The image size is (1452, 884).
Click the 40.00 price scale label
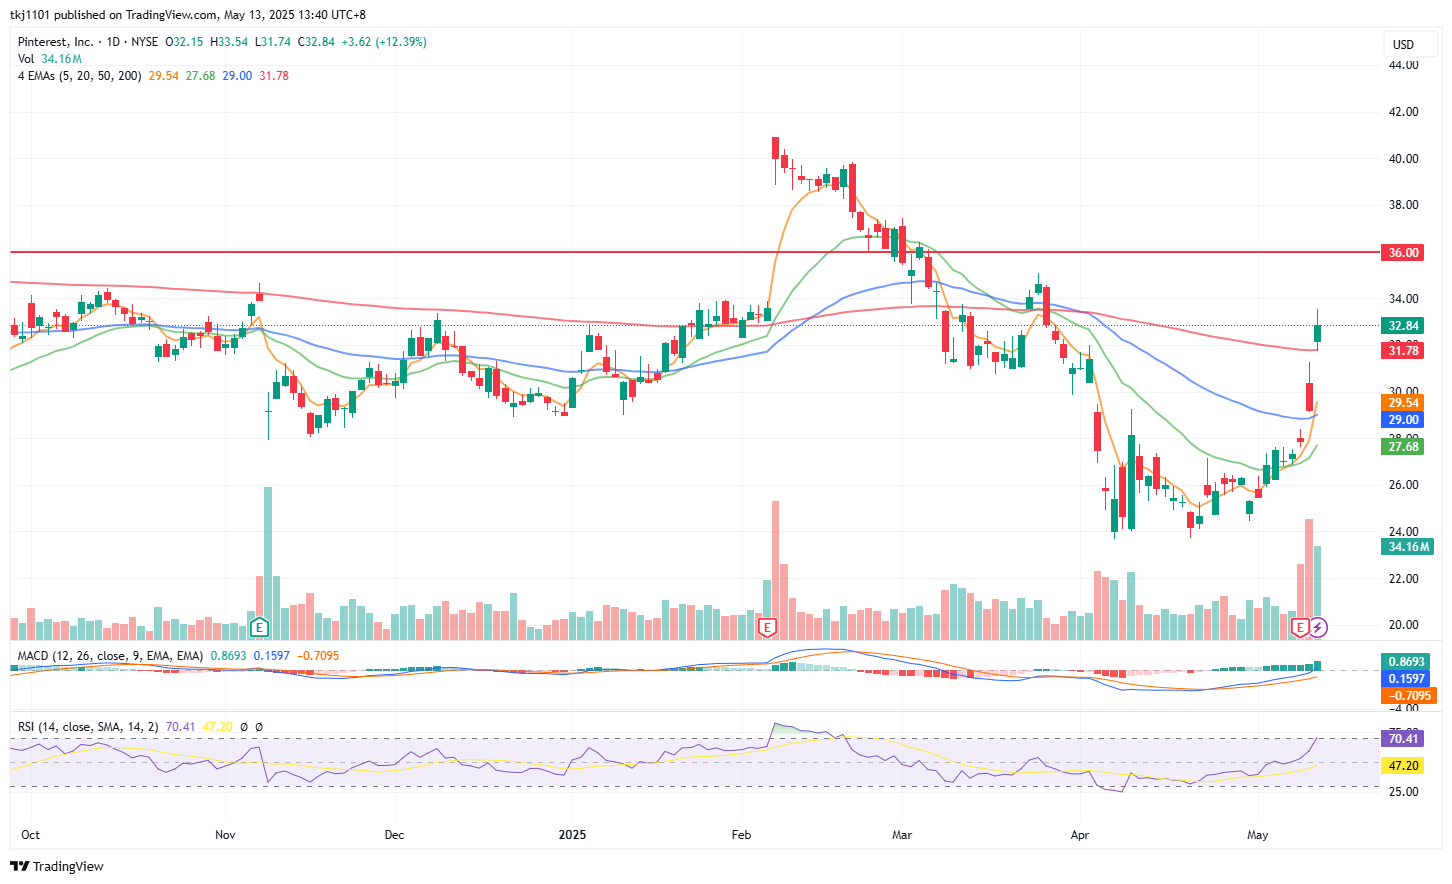click(x=1403, y=158)
